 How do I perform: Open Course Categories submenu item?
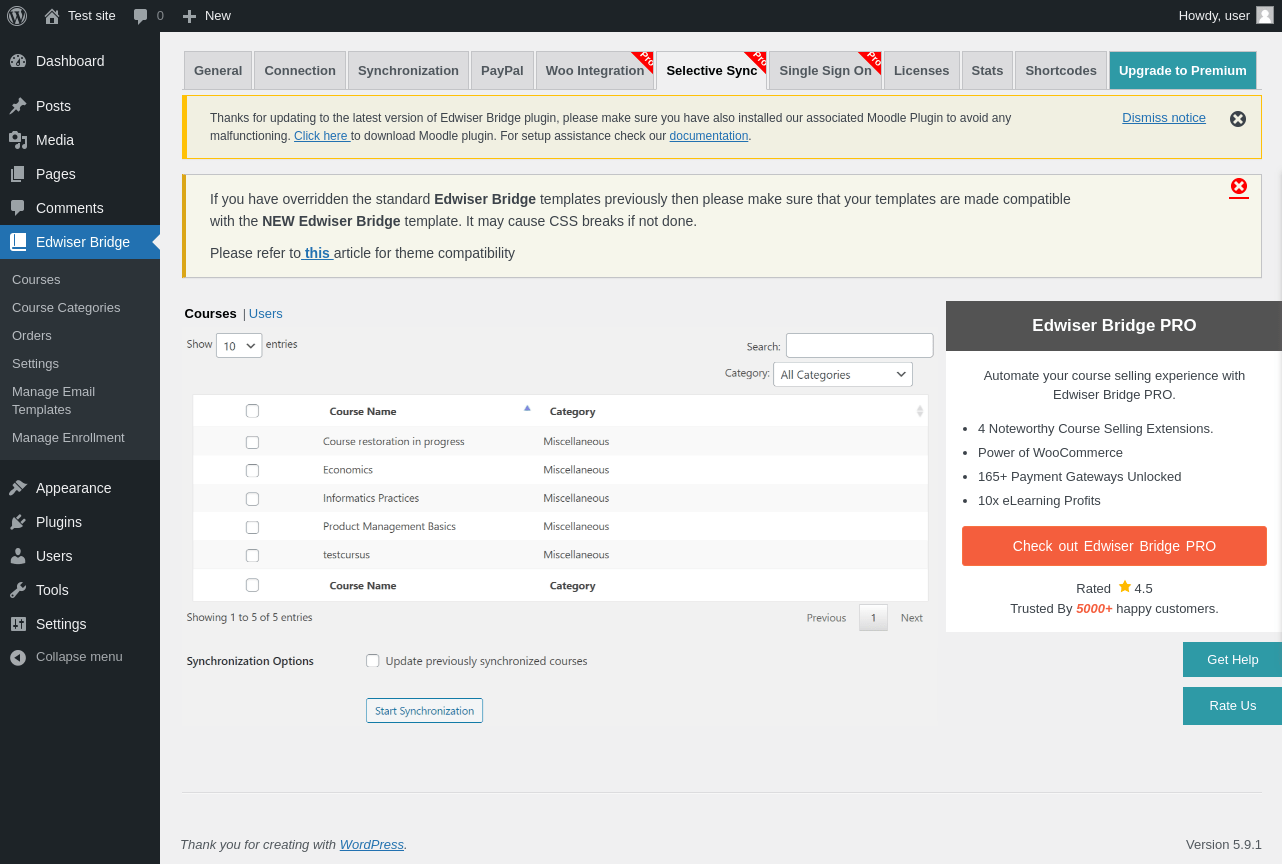(66, 308)
